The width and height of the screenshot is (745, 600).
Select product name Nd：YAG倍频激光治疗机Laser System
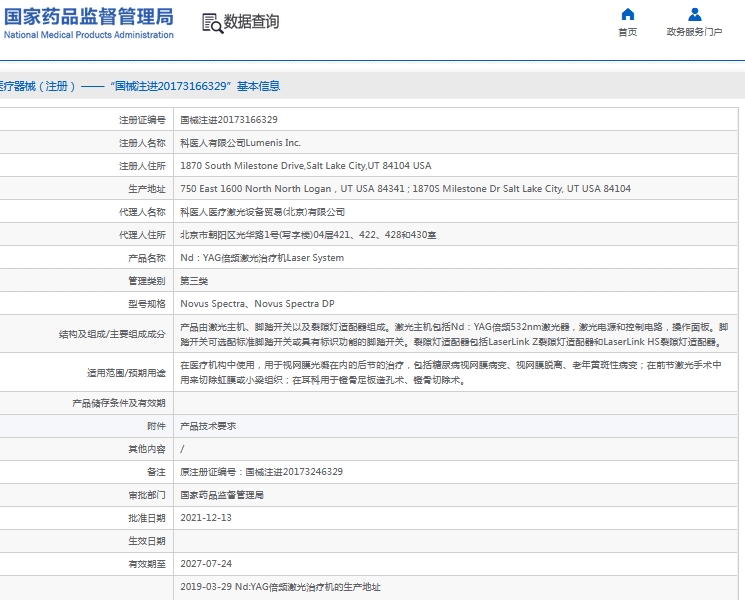262,257
